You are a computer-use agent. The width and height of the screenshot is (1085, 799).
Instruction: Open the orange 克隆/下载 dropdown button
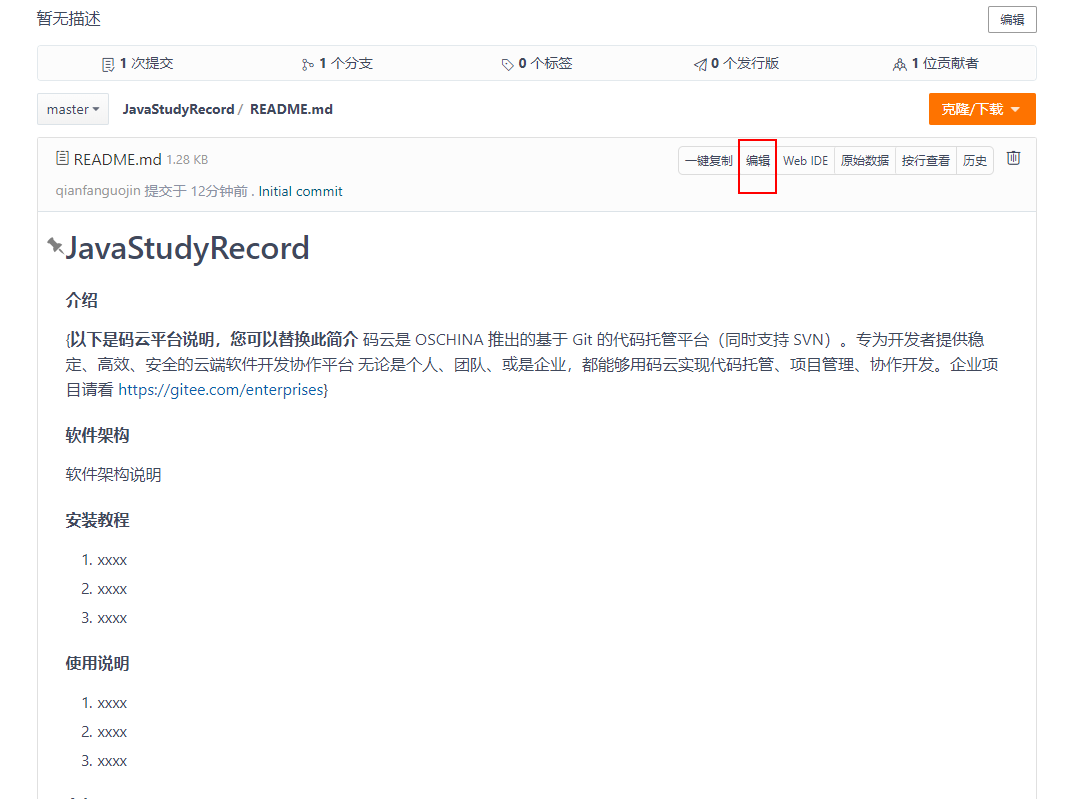[981, 109]
